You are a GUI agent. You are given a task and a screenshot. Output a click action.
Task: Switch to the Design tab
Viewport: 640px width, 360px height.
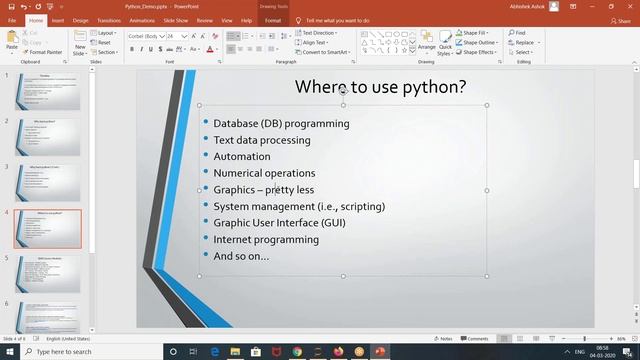click(80, 20)
